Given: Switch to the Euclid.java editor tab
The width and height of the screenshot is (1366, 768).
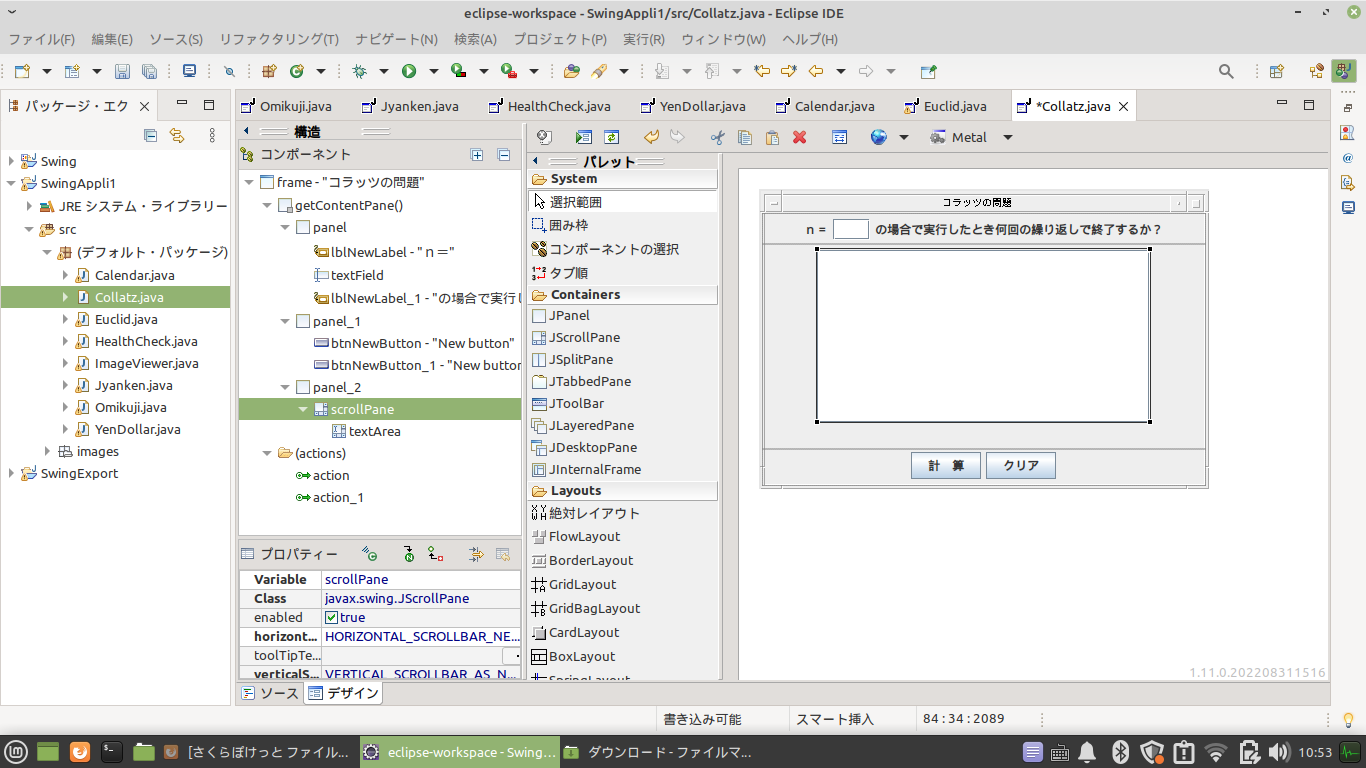Looking at the screenshot, I should point(945,106).
